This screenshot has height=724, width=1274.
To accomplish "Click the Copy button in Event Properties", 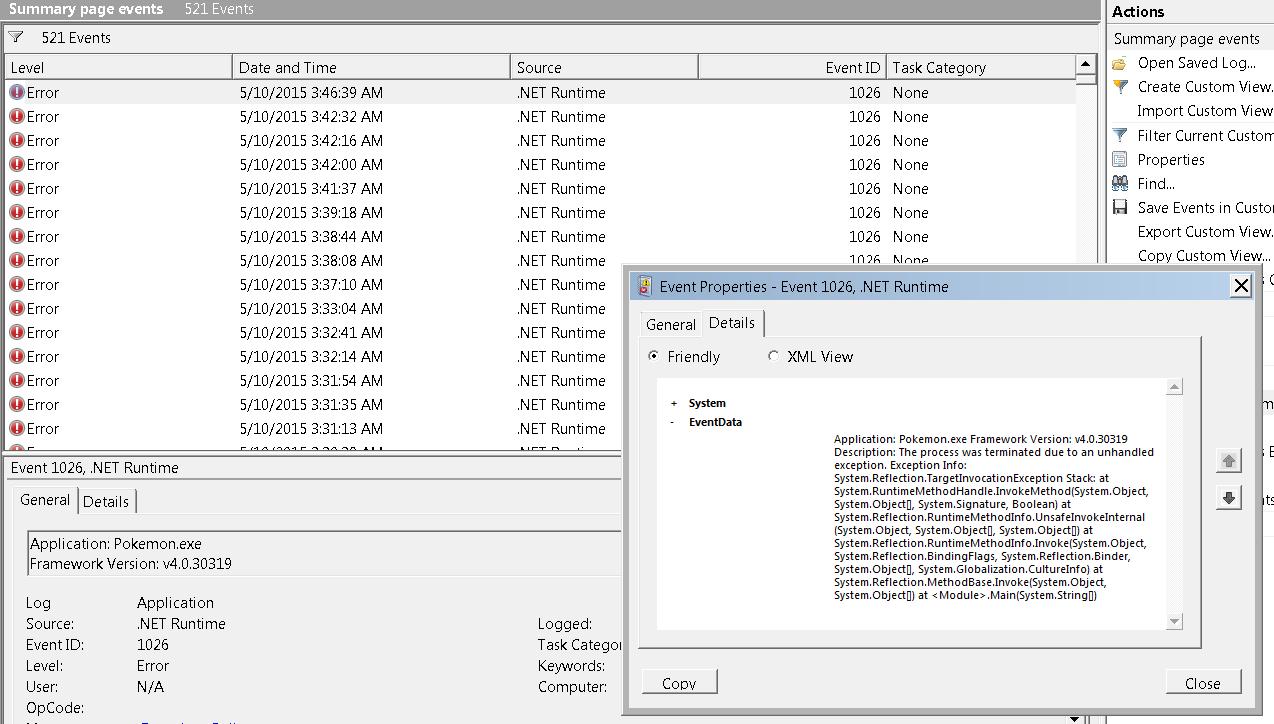I will pos(680,683).
